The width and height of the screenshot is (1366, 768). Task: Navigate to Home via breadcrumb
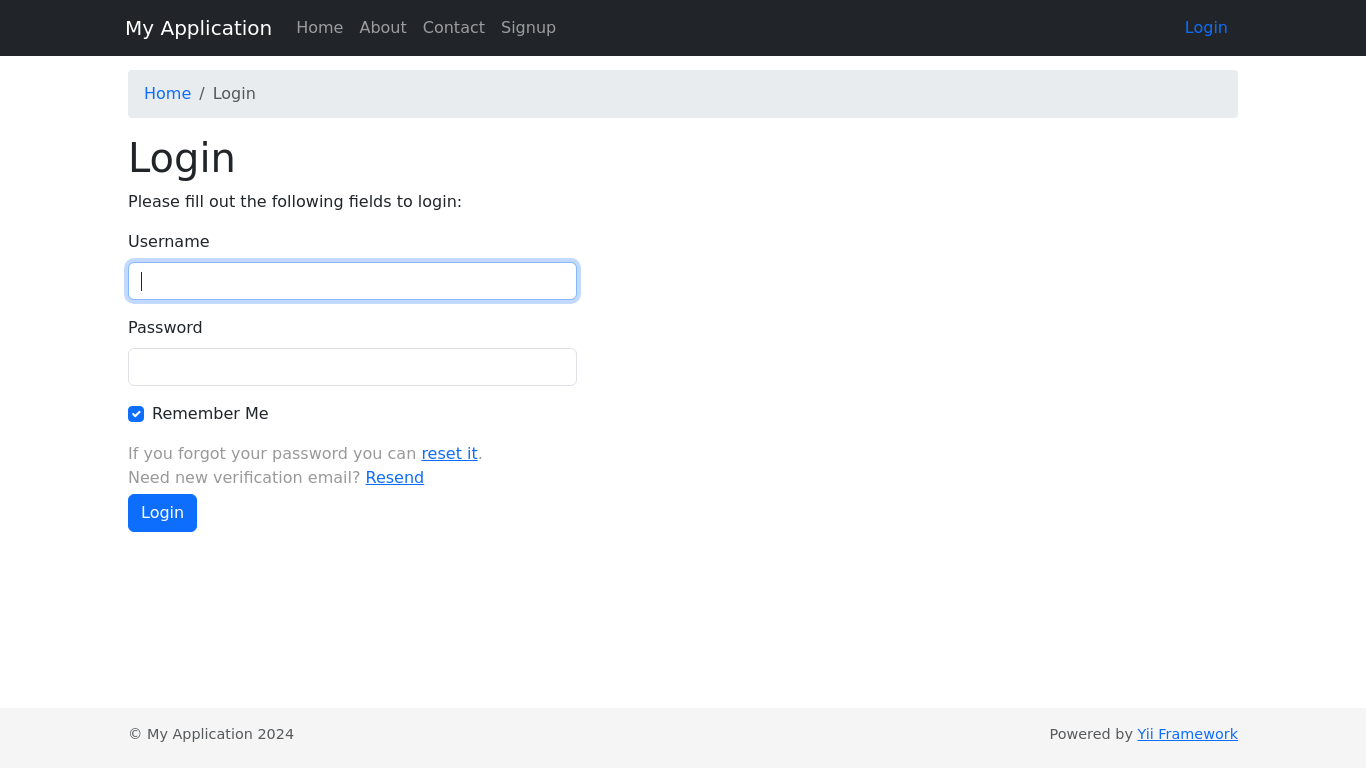[x=167, y=94]
